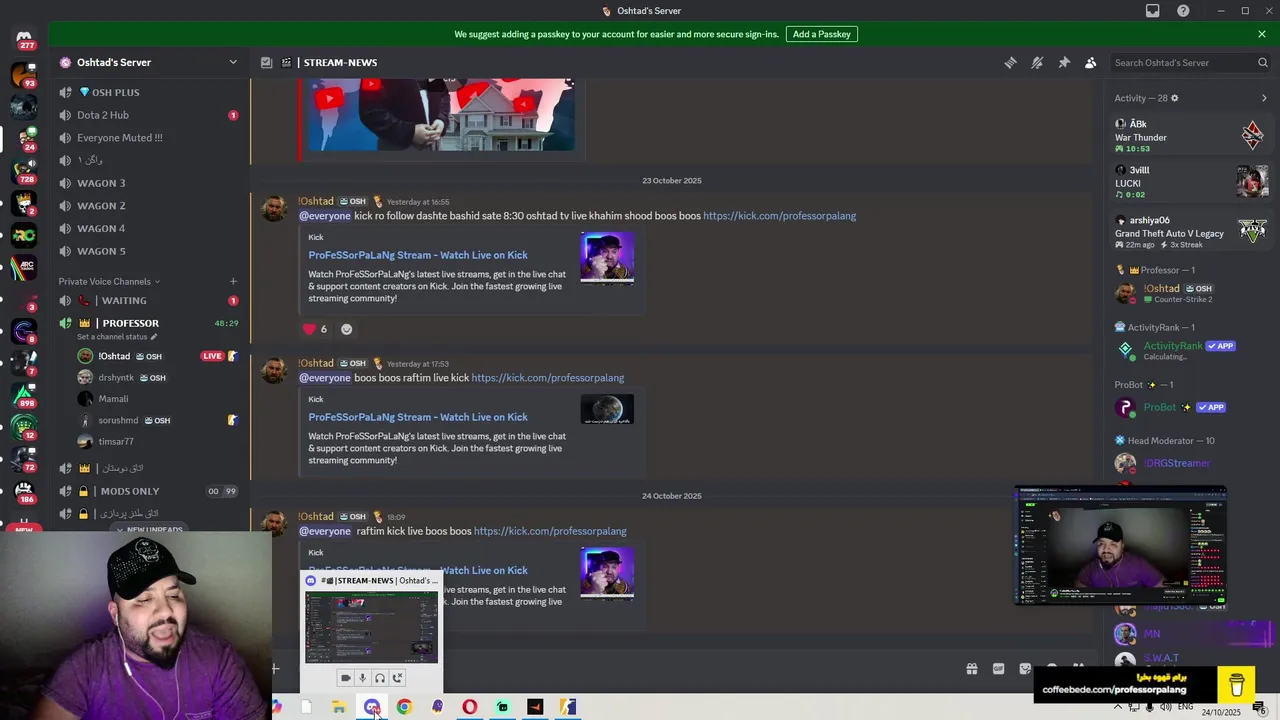The height and width of the screenshot is (720, 1280).
Task: Open Windows notification center icon
Action: point(1259,708)
